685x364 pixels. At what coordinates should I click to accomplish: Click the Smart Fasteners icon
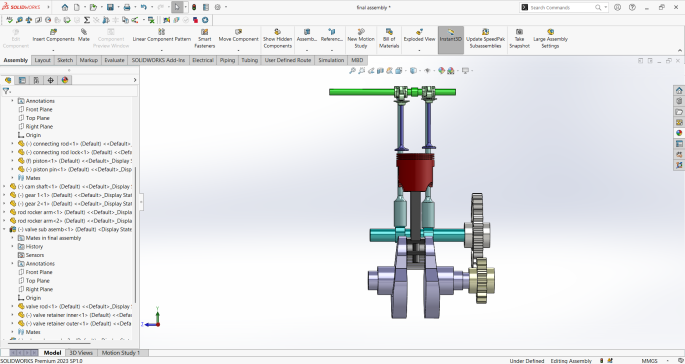pyautogui.click(x=204, y=32)
